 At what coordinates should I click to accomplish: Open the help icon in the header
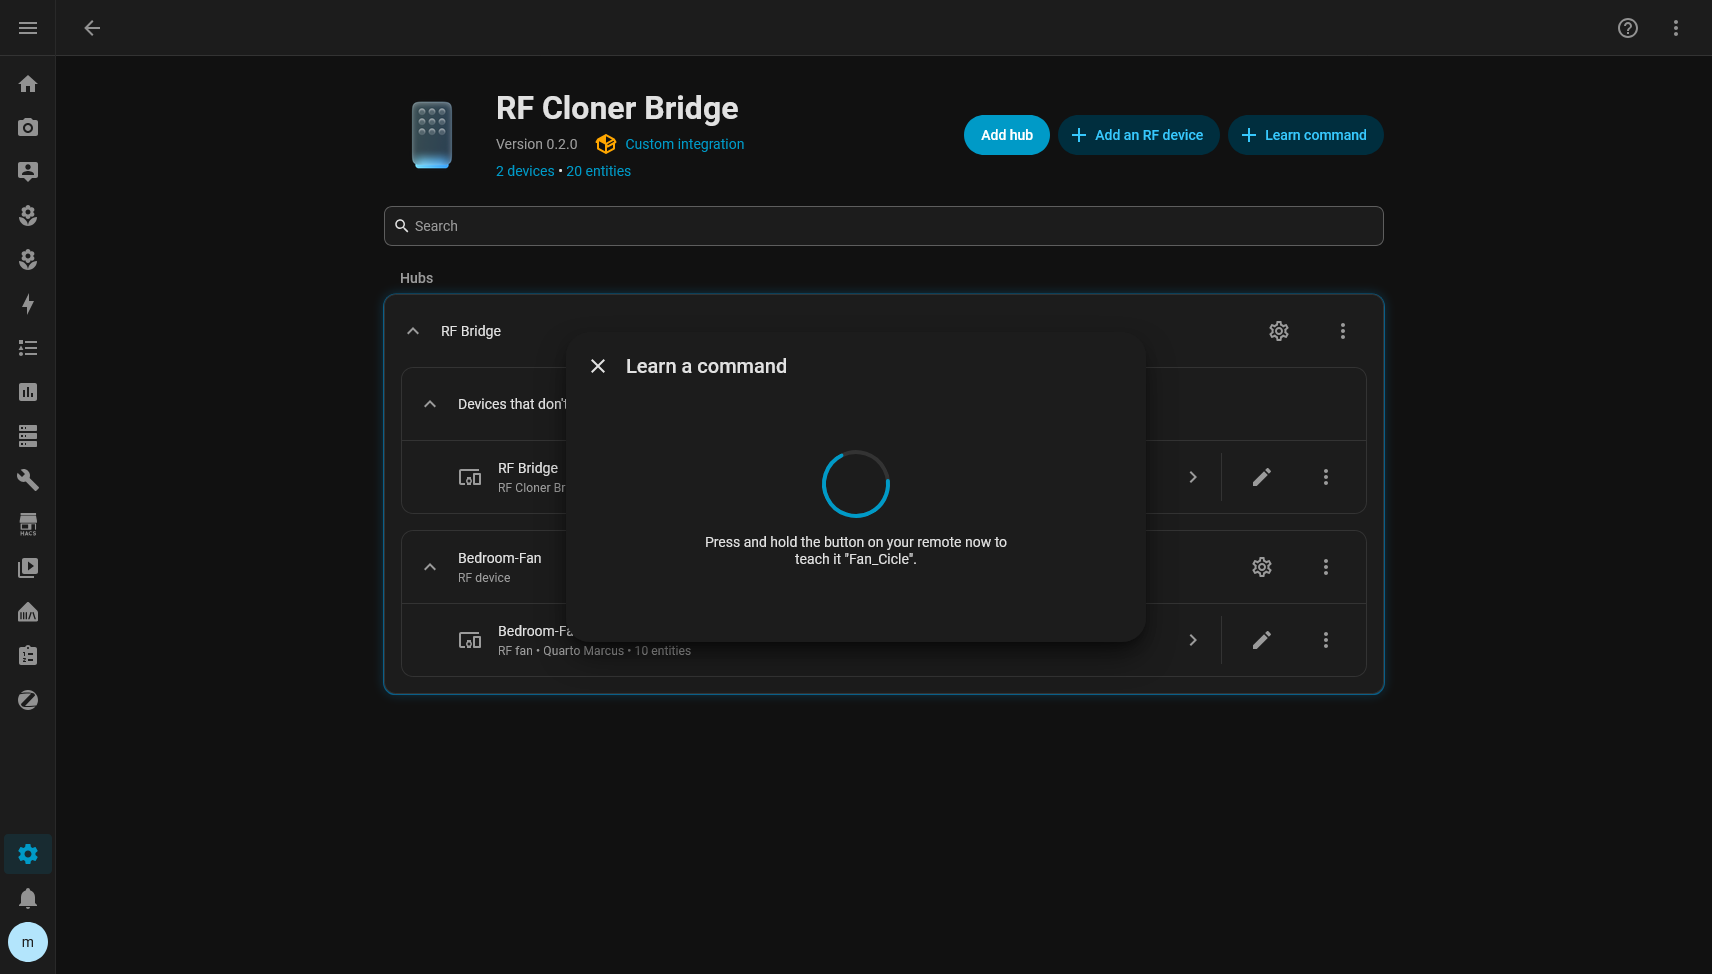point(1628,28)
